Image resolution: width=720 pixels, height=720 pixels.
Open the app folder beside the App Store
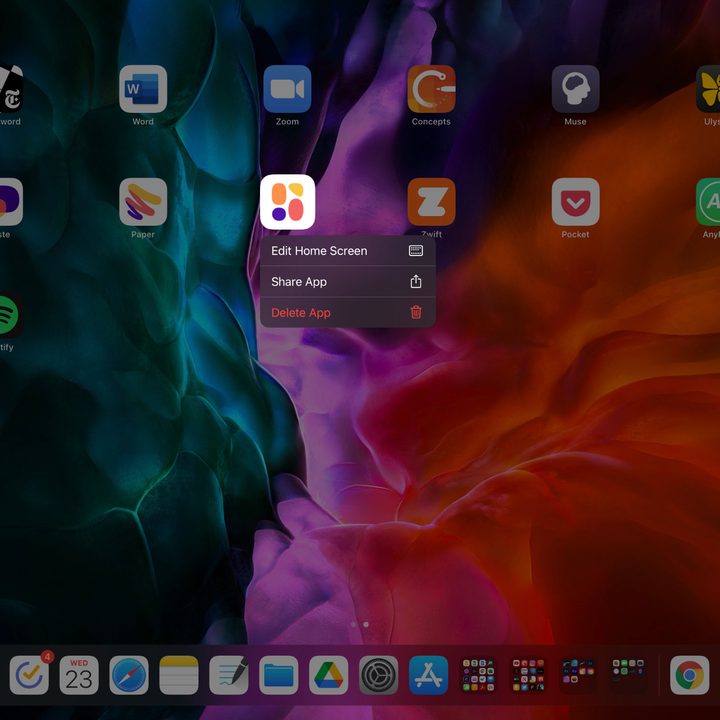[478, 675]
